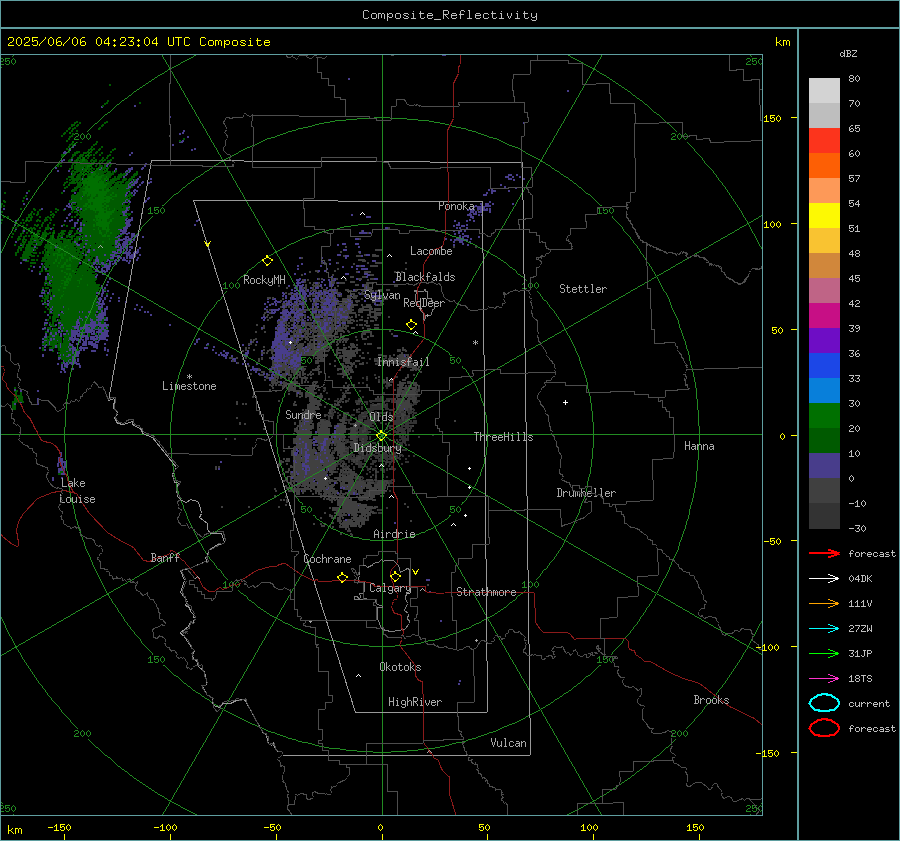Click the Brooks city label
Viewport: 900px width, 841px height.
[711, 700]
